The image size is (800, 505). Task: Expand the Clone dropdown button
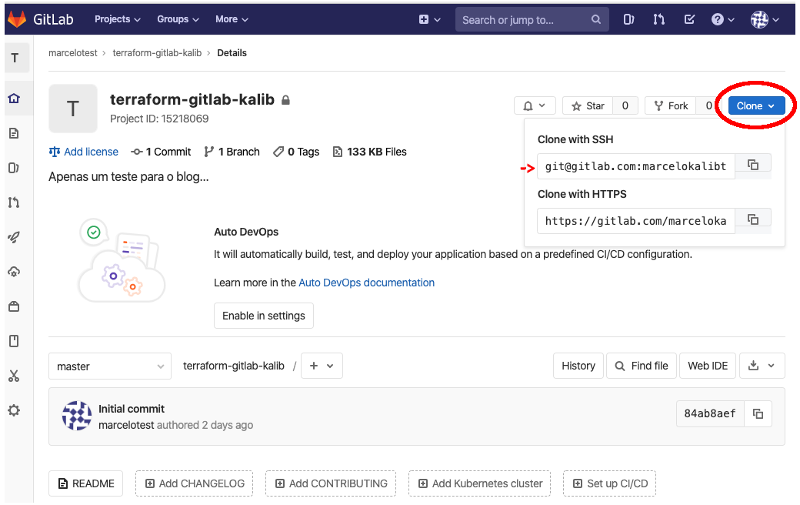(756, 106)
